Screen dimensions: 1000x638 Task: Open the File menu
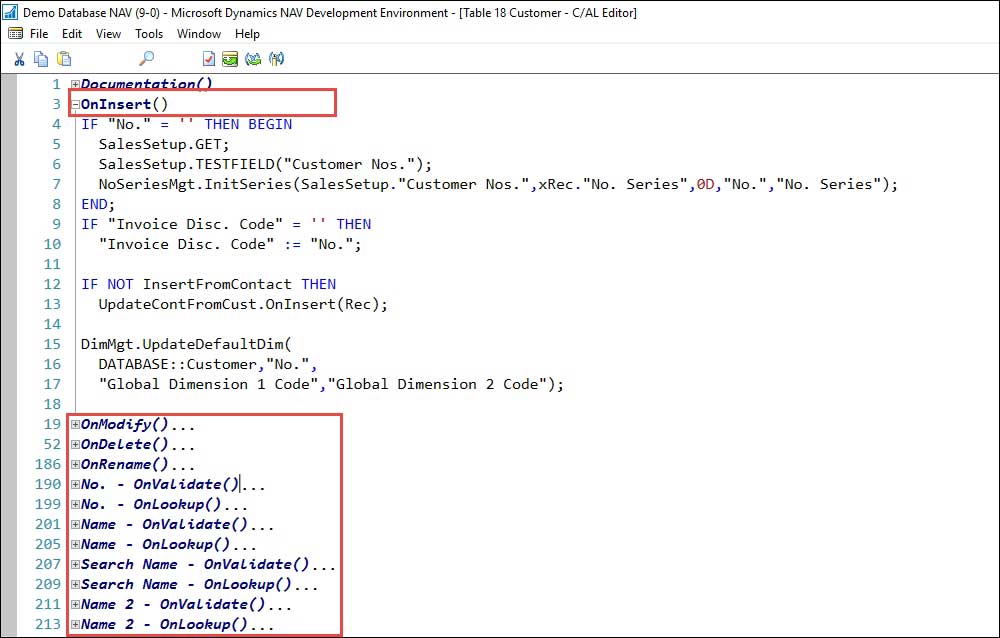click(39, 34)
